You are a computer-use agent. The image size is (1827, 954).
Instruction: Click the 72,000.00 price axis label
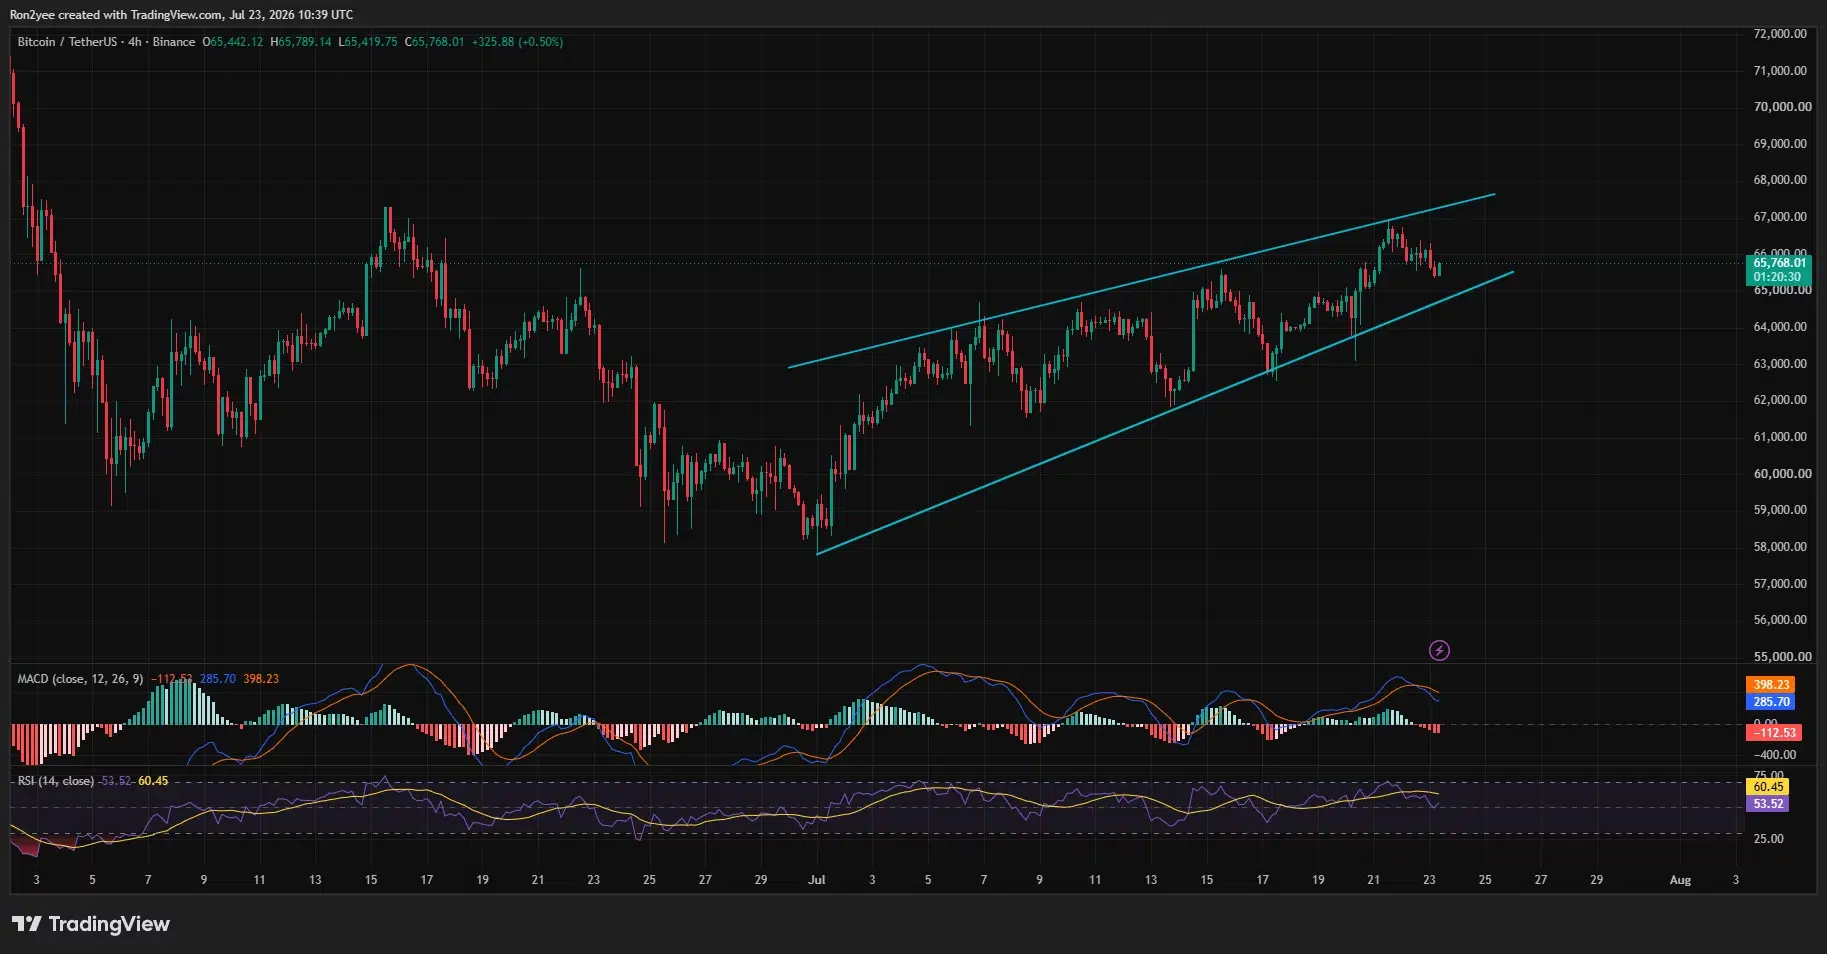pyautogui.click(x=1780, y=34)
